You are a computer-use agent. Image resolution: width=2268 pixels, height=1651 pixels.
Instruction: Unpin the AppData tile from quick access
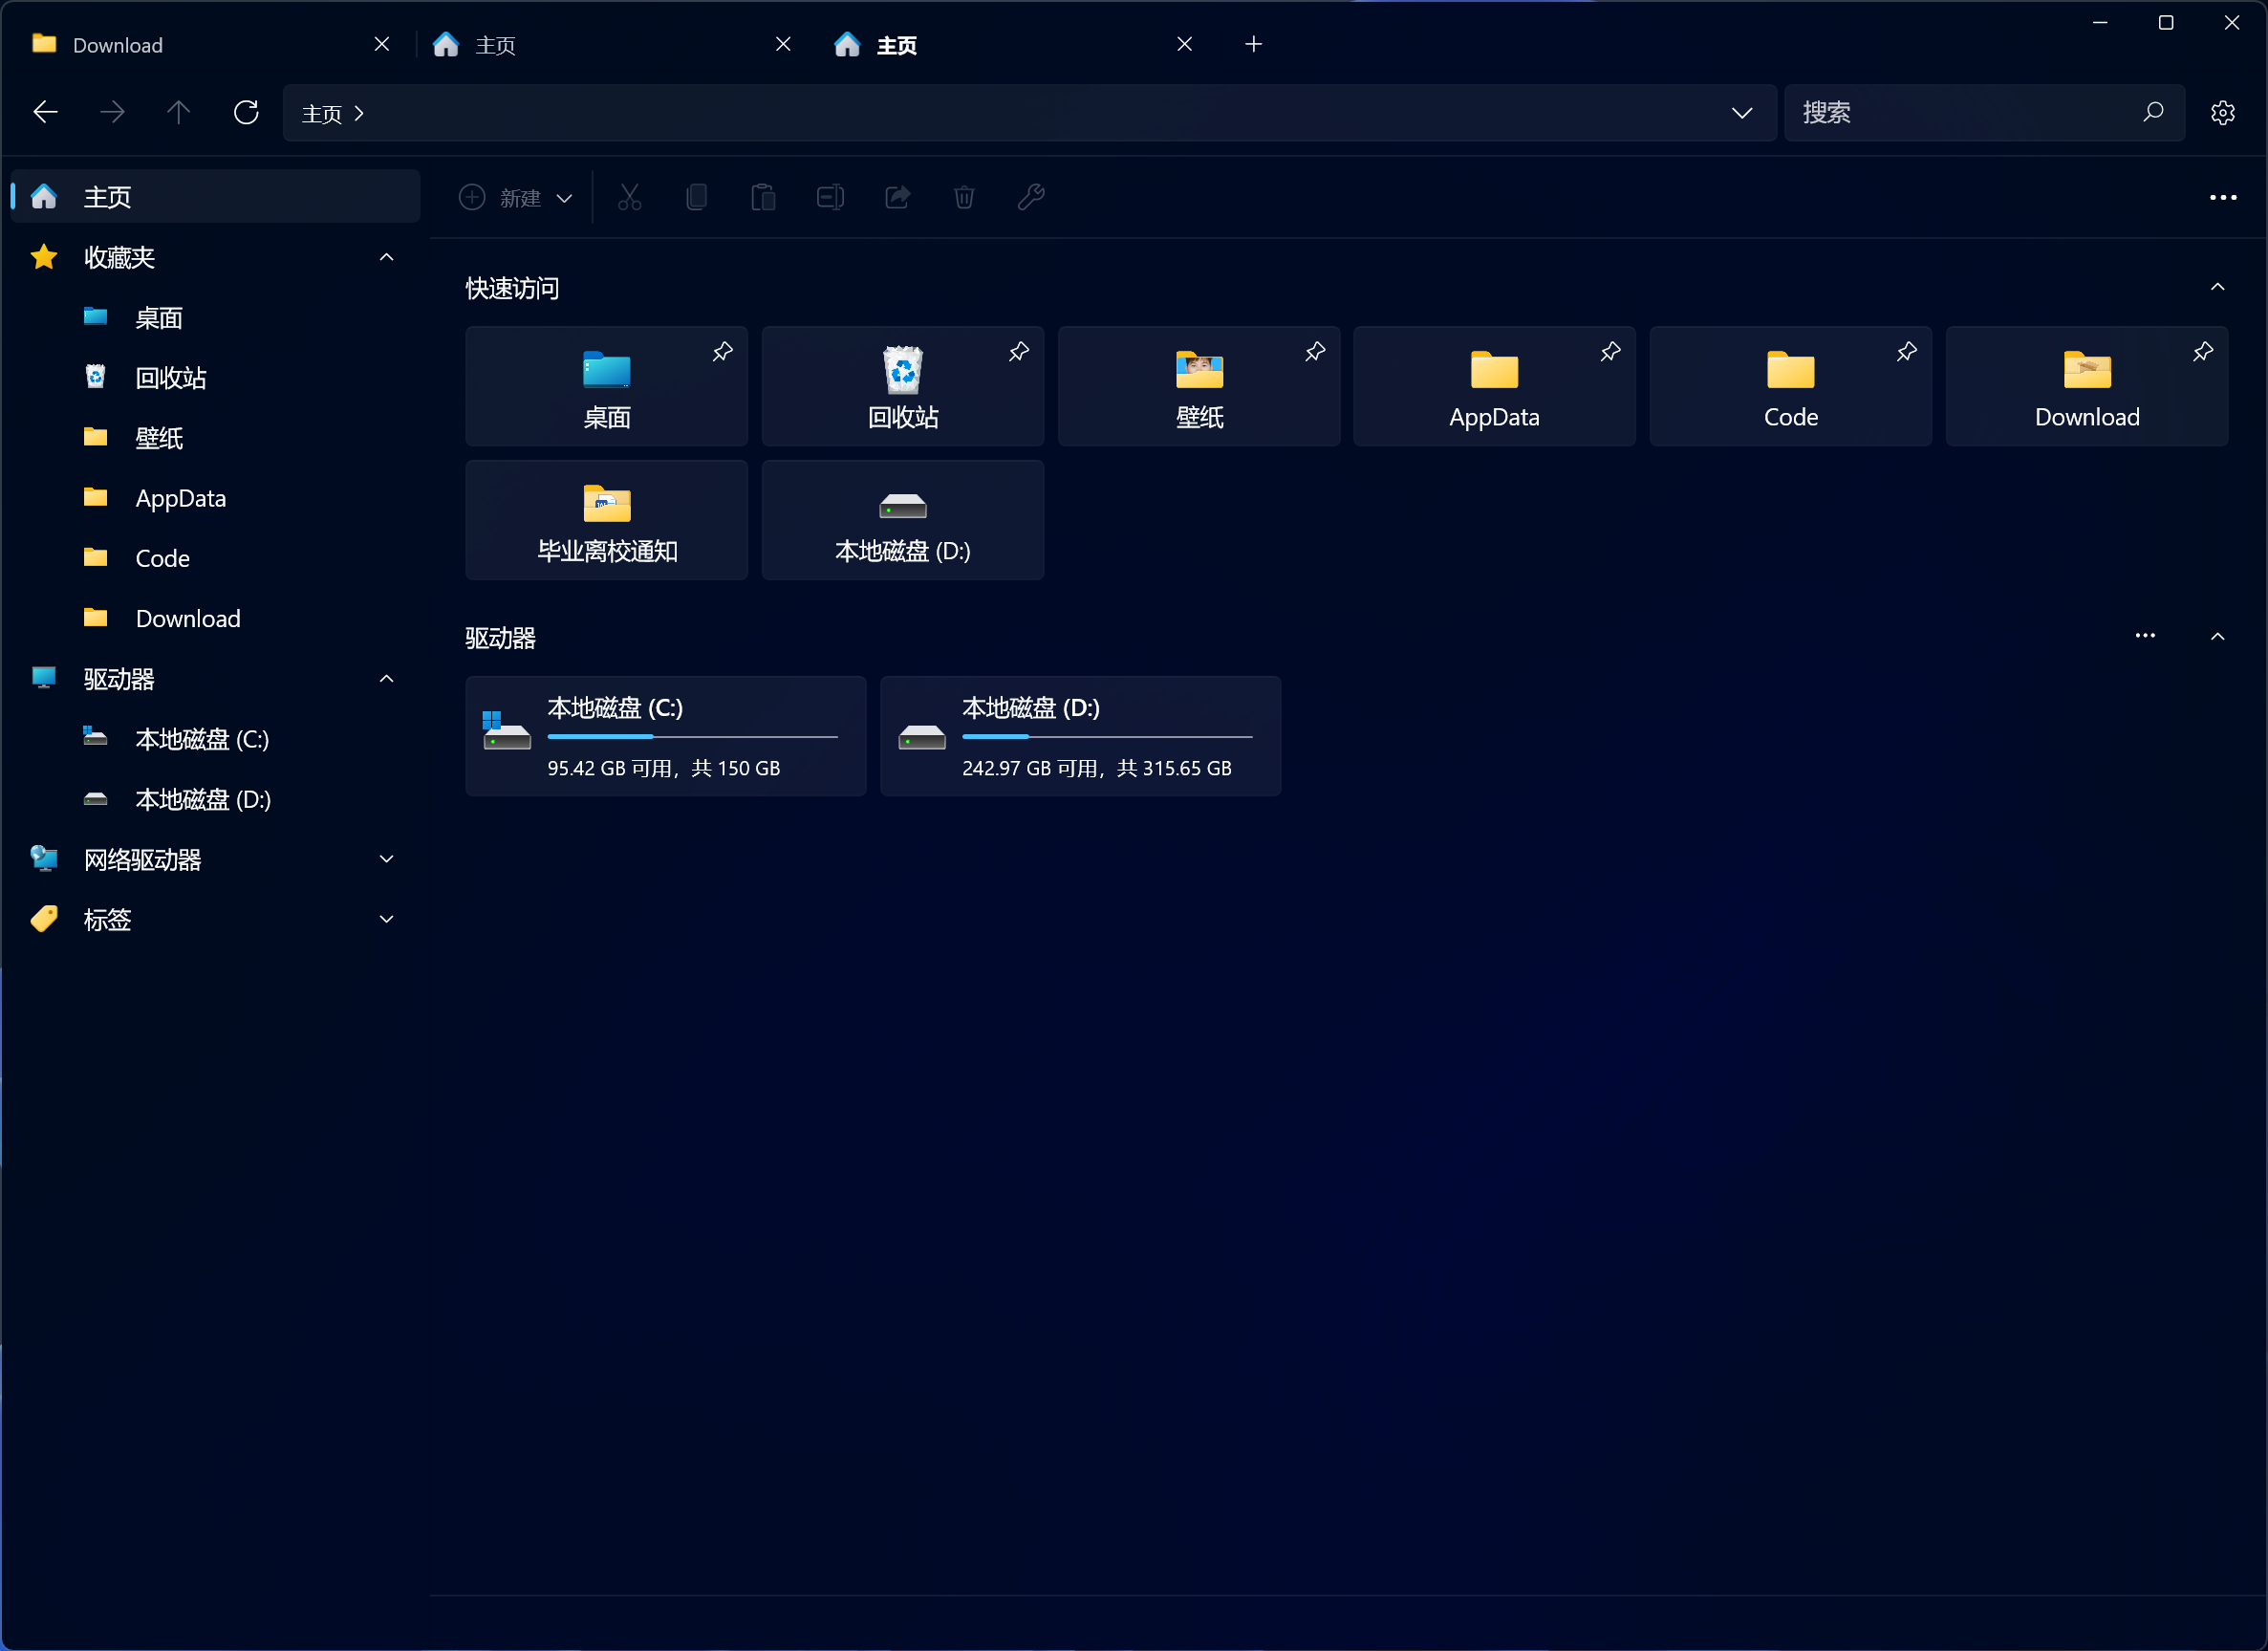(x=1610, y=352)
